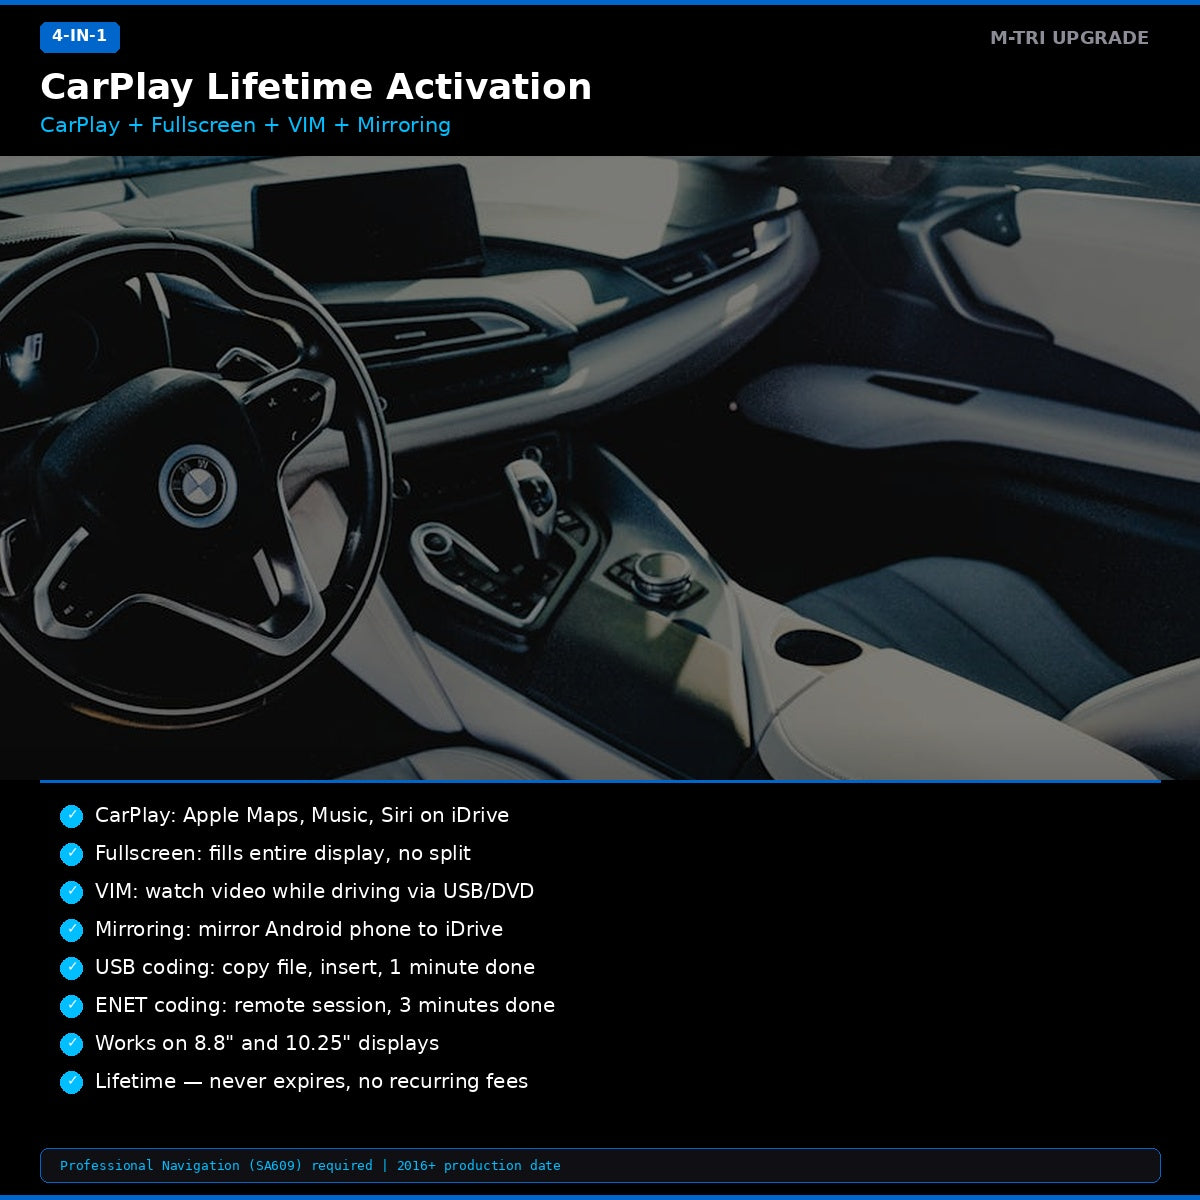
Task: Open the BMW interior photo
Action: pyautogui.click(x=600, y=468)
